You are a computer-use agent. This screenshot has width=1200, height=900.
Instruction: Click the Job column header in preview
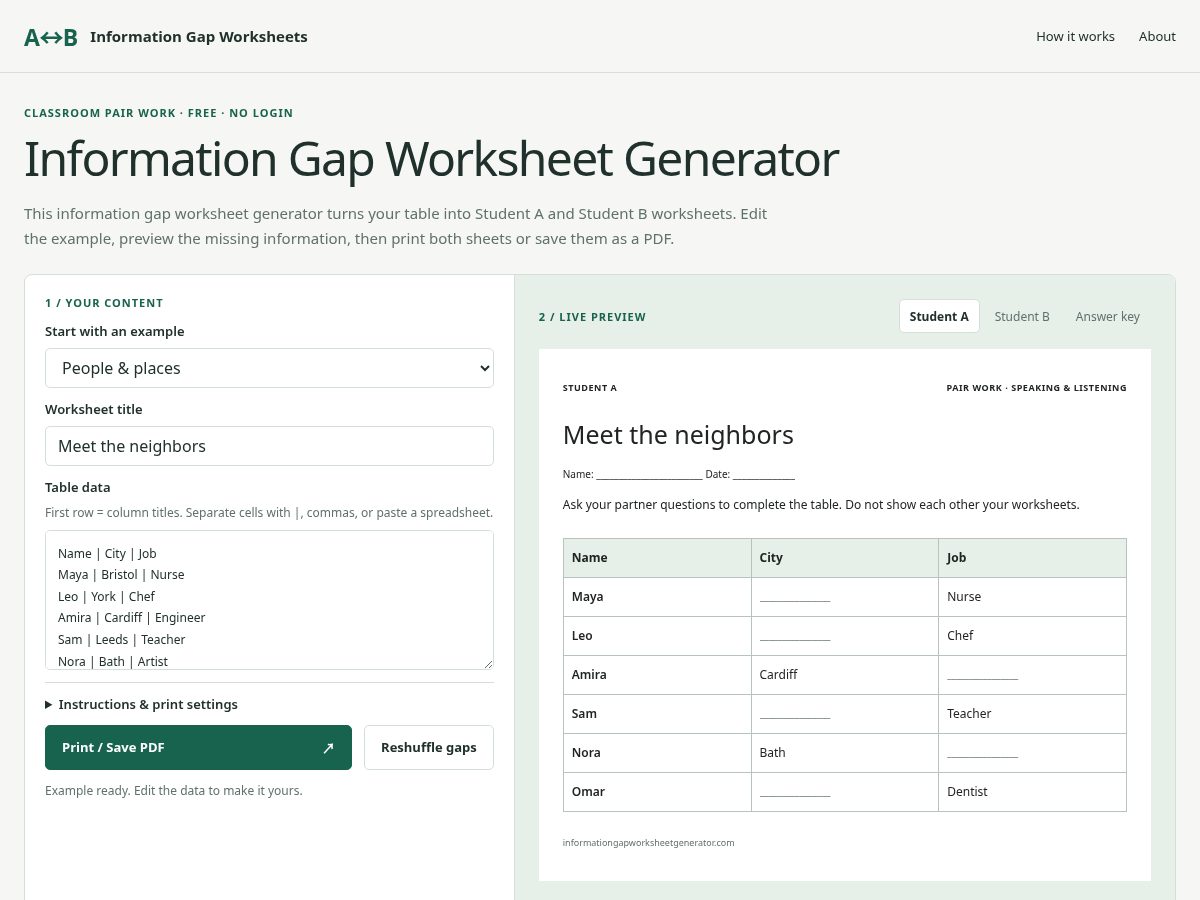1032,558
